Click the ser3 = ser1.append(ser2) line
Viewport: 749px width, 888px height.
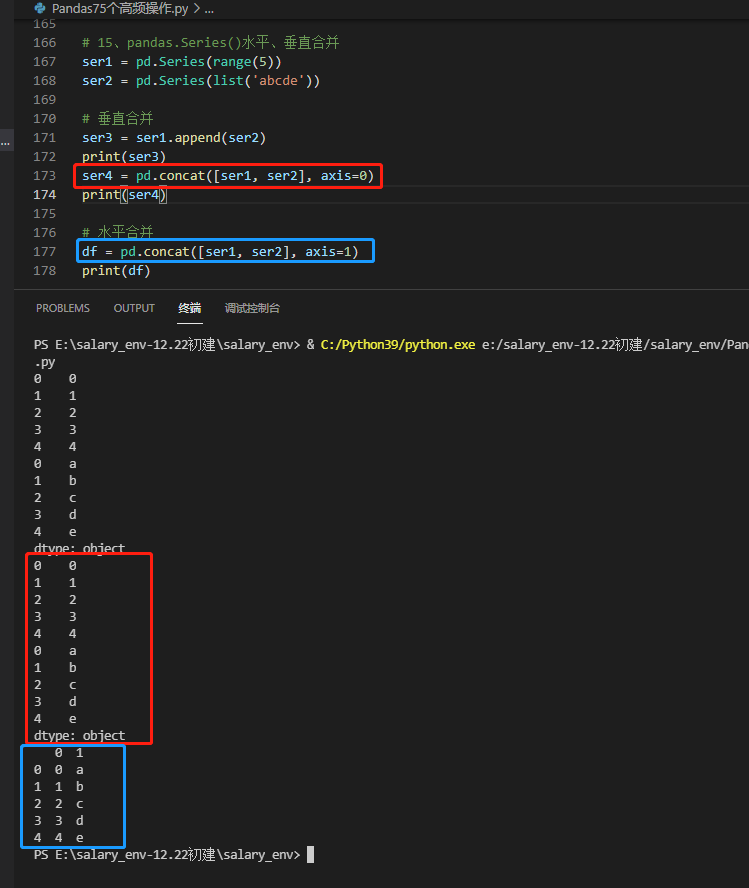click(174, 138)
